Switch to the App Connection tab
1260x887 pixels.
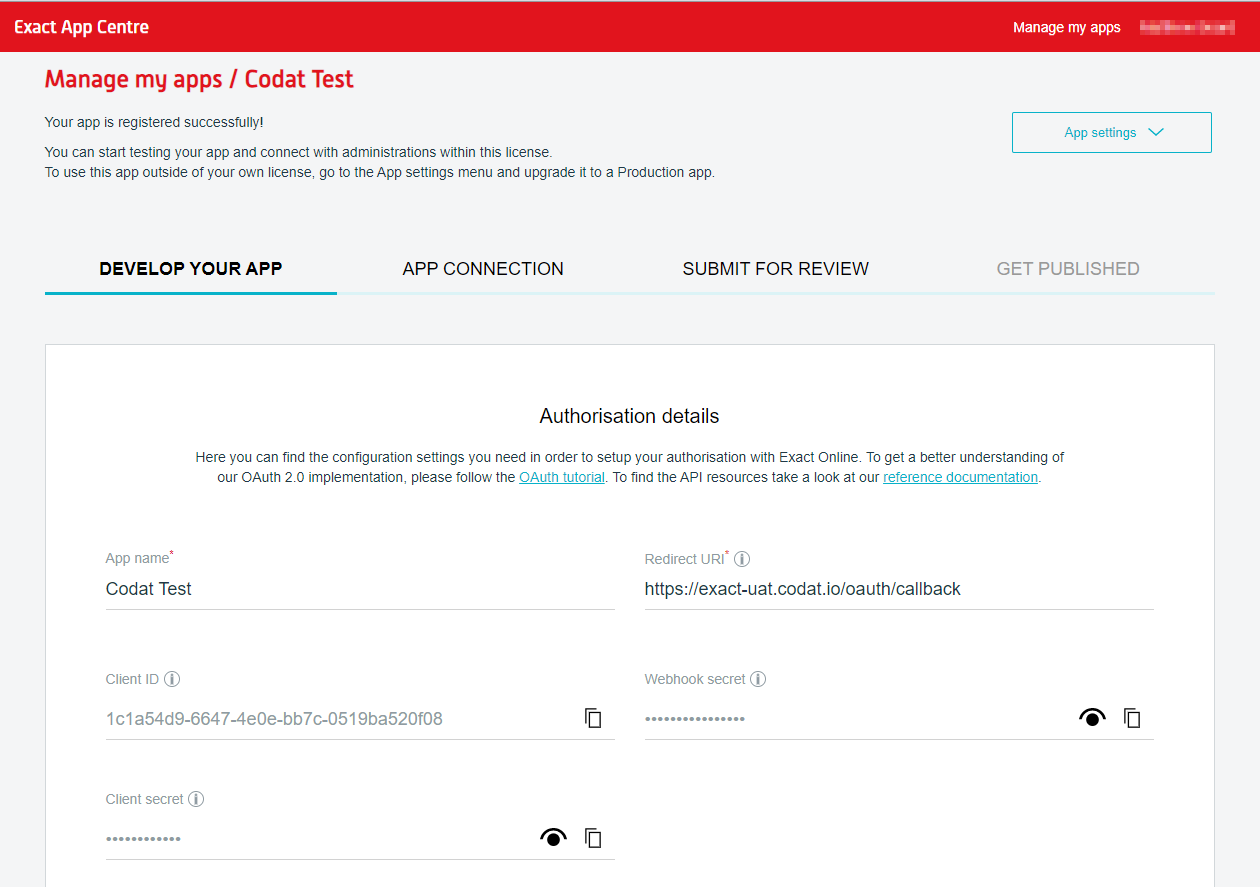483,269
